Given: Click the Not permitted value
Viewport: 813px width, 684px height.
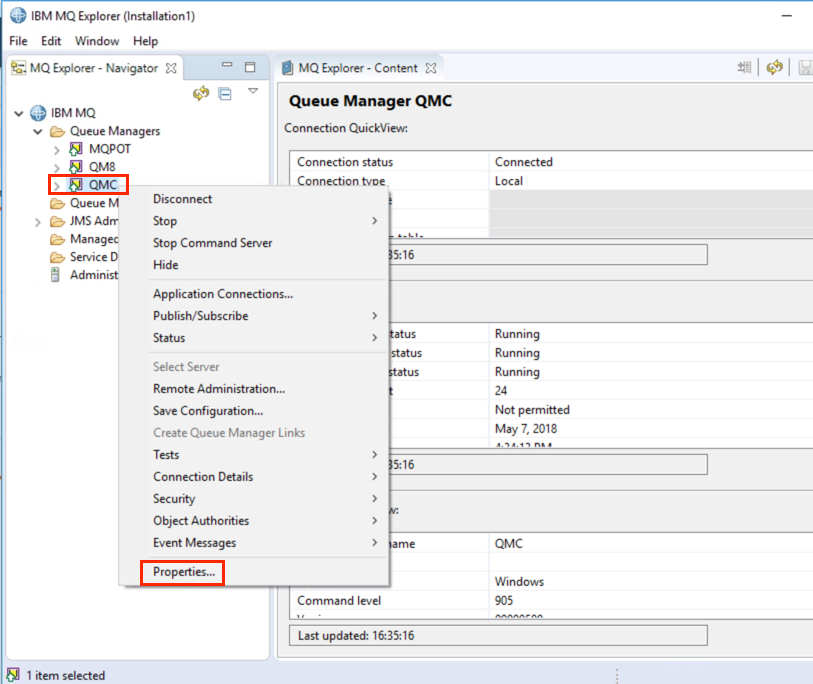Looking at the screenshot, I should click(532, 410).
